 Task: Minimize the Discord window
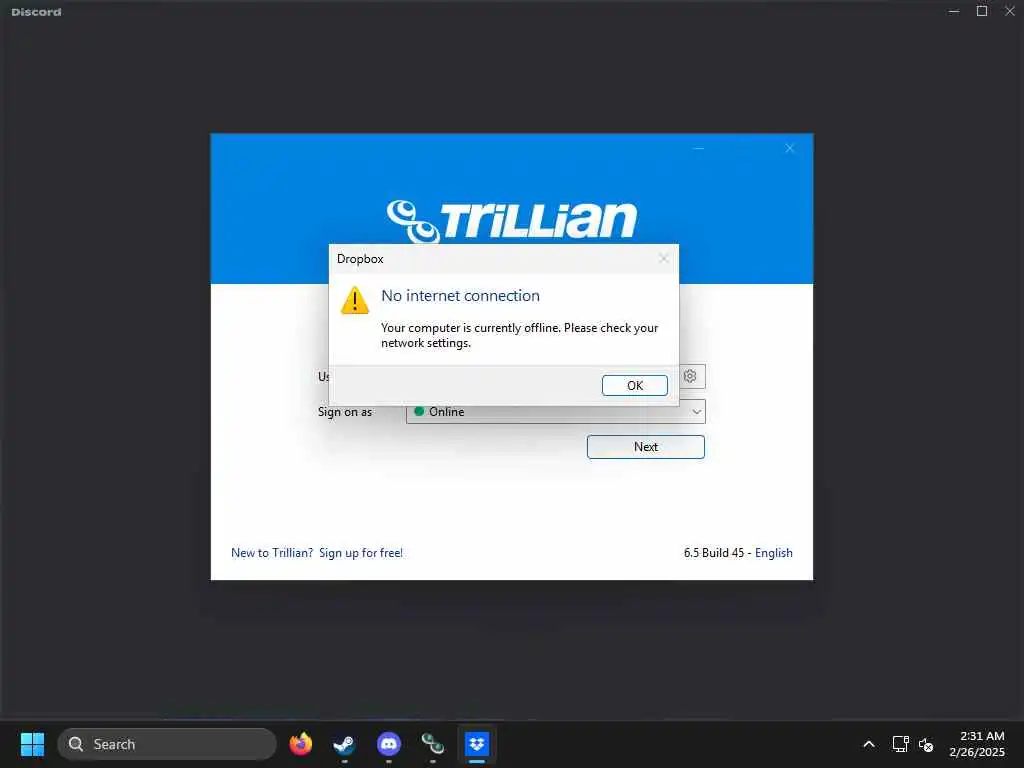click(954, 11)
